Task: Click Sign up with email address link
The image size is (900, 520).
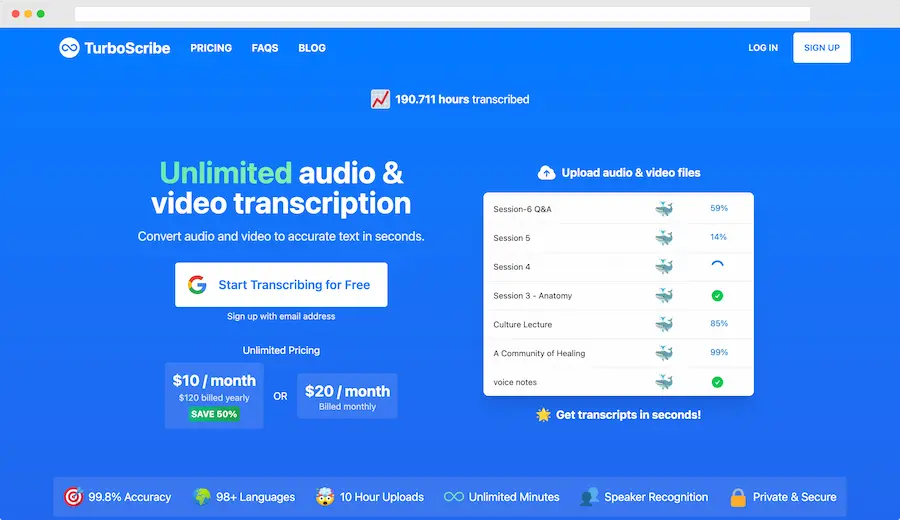Action: click(x=281, y=316)
